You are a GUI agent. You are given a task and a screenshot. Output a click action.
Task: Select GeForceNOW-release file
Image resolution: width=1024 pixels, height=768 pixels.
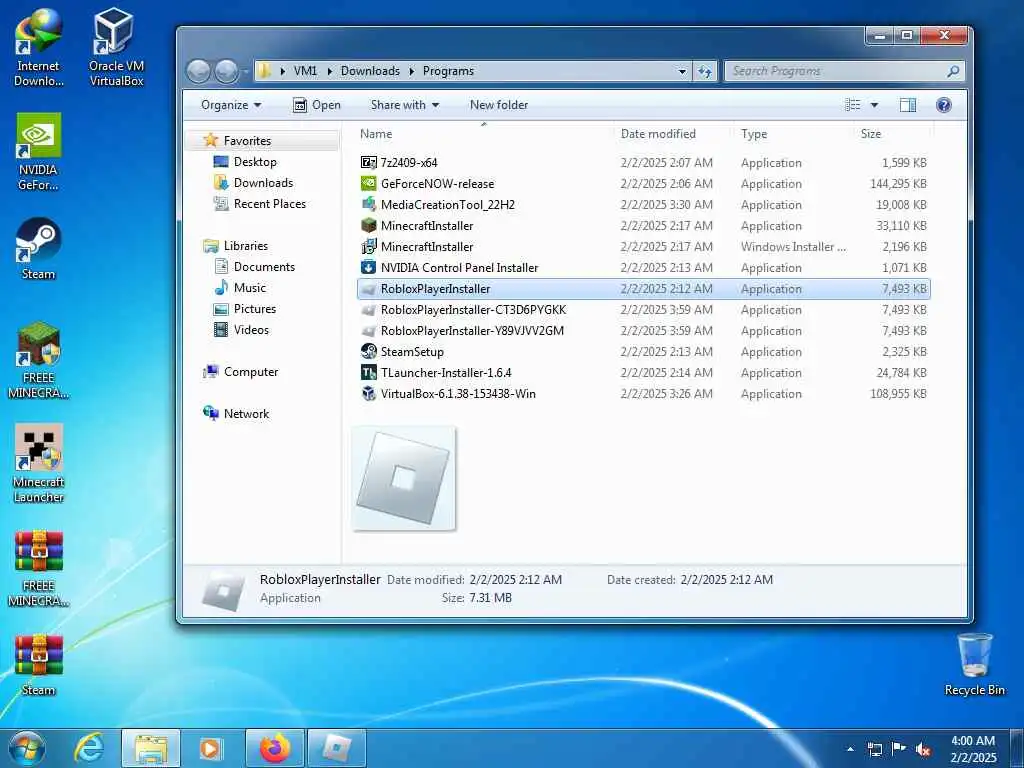643,184
